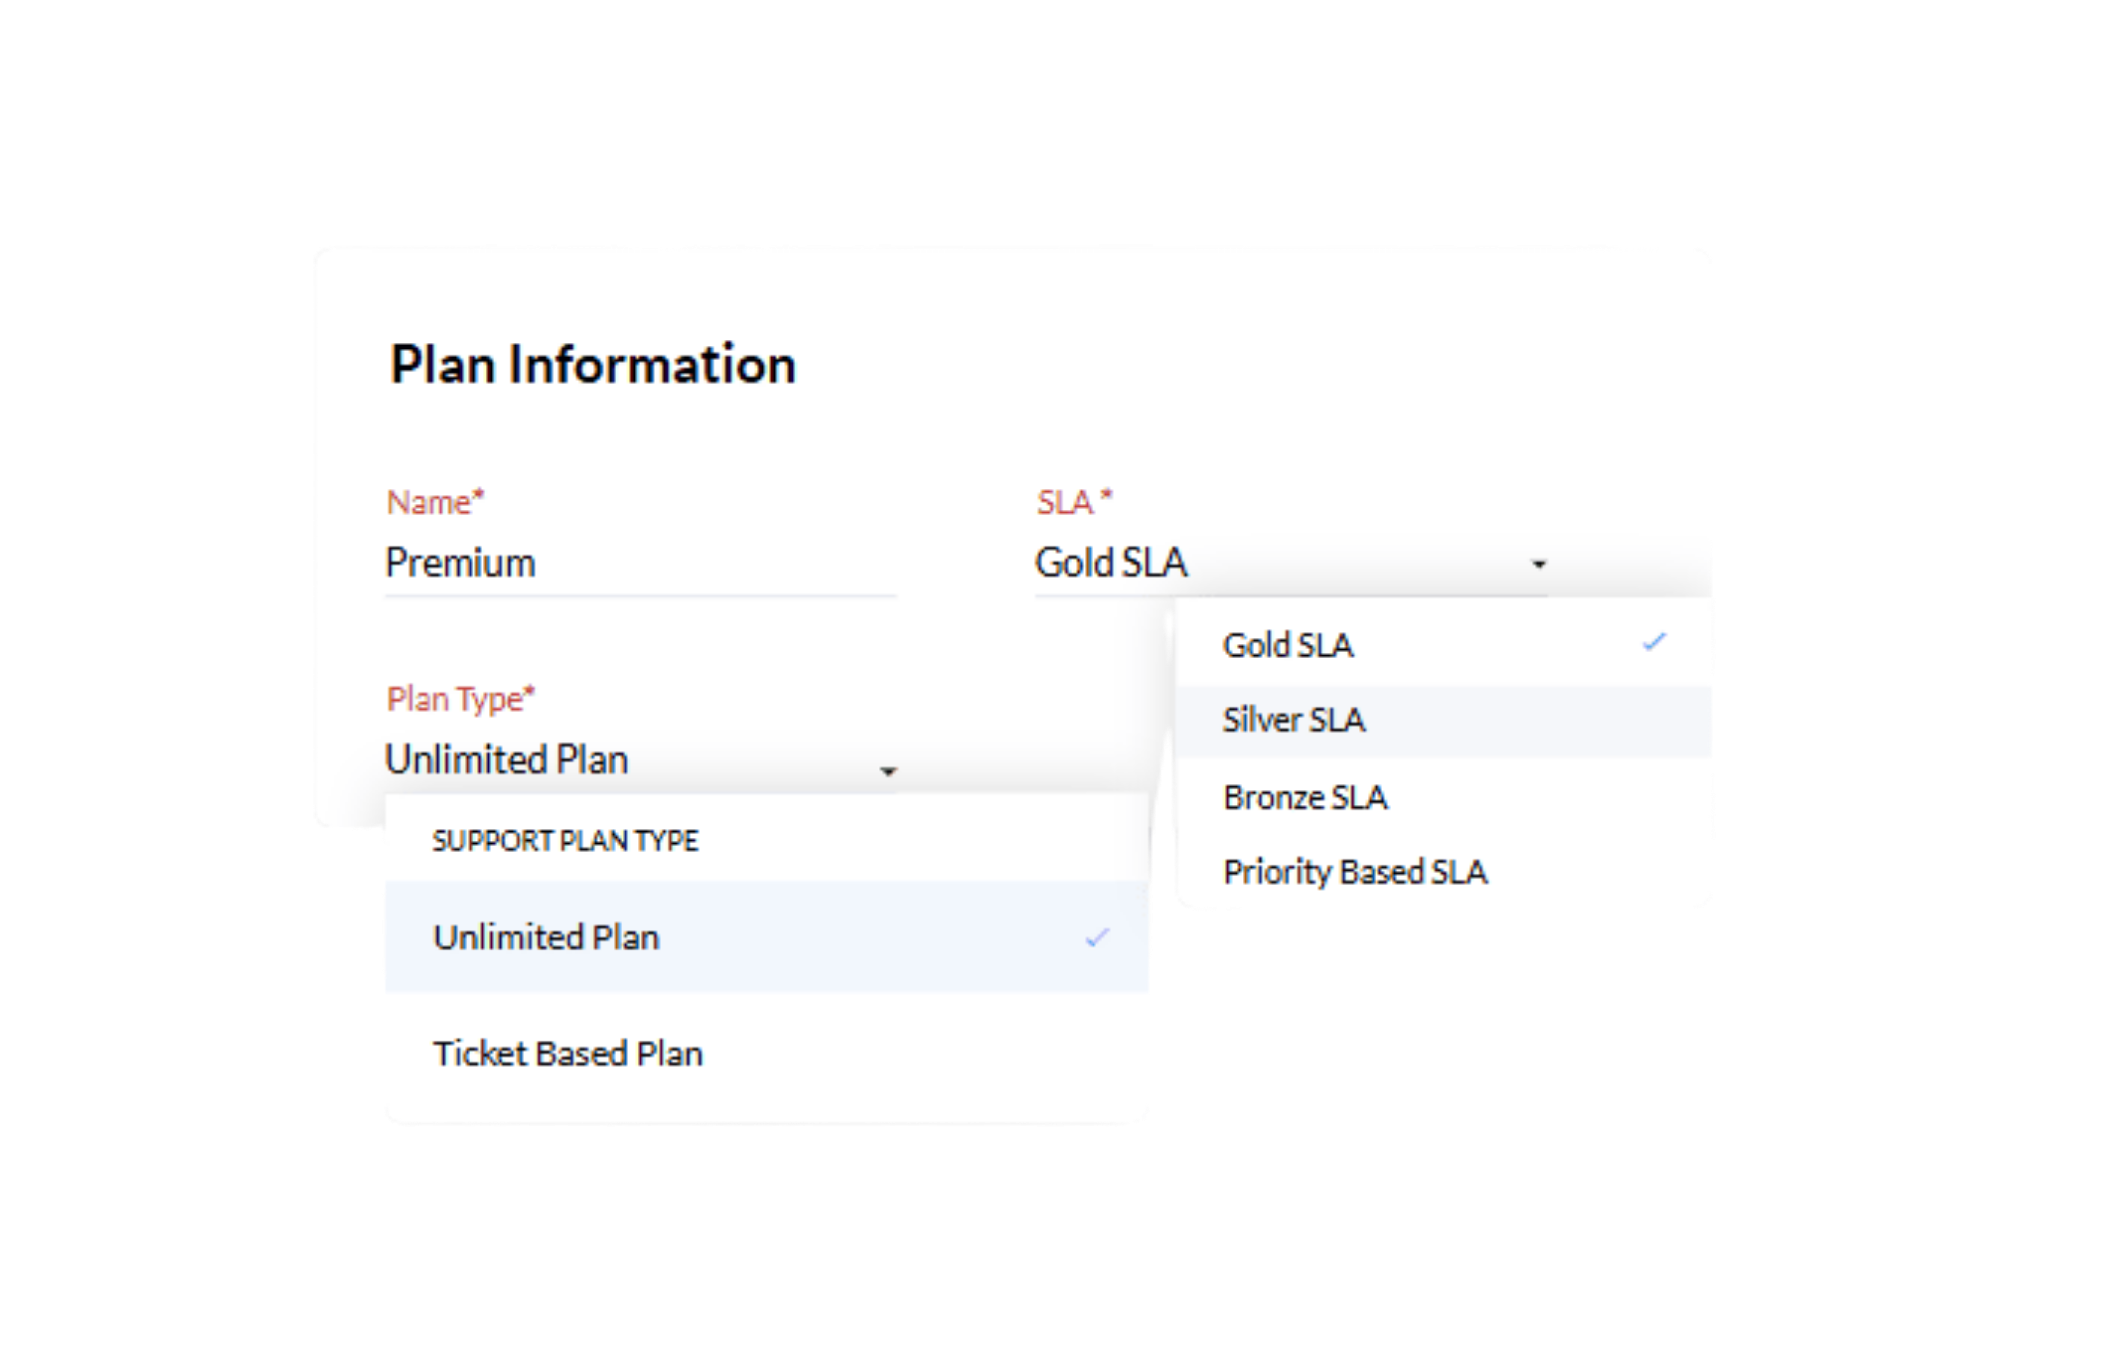The height and width of the screenshot is (1347, 2128).
Task: Click the SUPPORT PLAN TYPE list header
Action: coord(565,841)
